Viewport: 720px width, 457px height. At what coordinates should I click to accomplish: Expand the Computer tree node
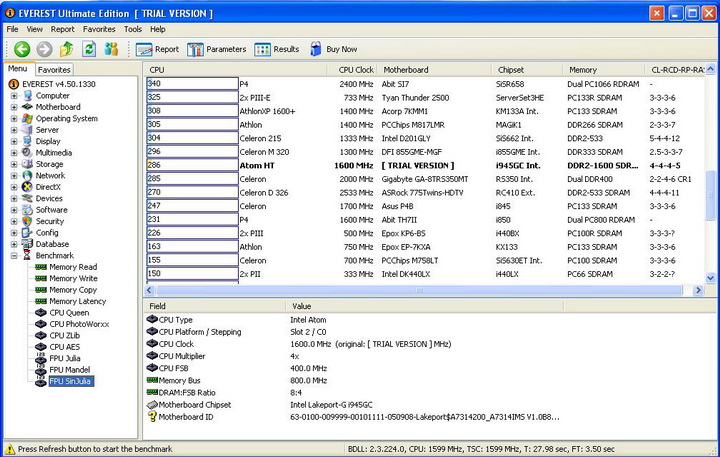pos(14,96)
